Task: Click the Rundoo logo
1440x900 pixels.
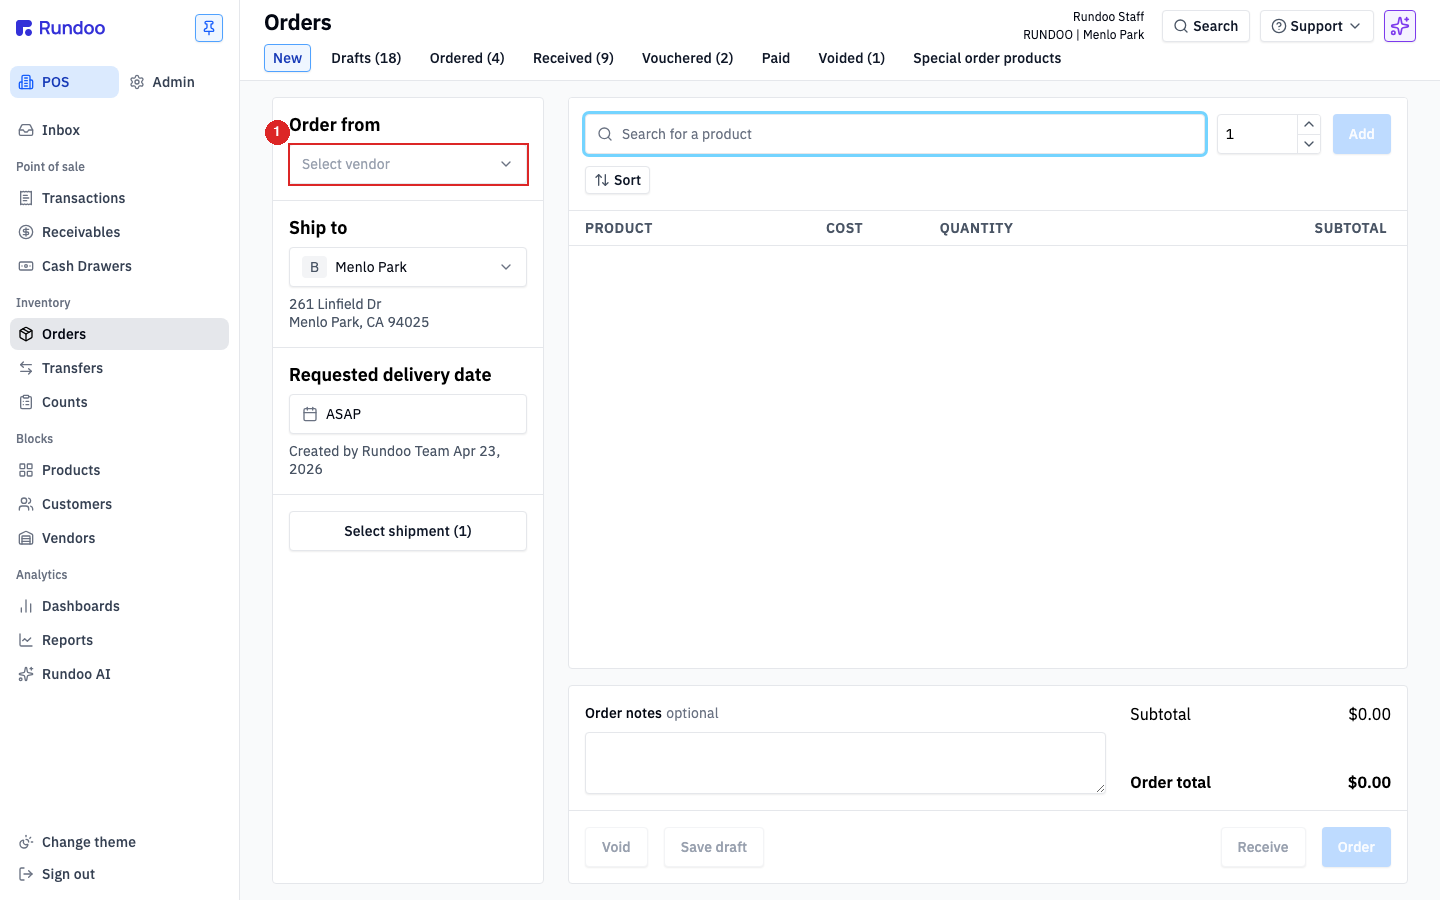Action: coord(61,28)
